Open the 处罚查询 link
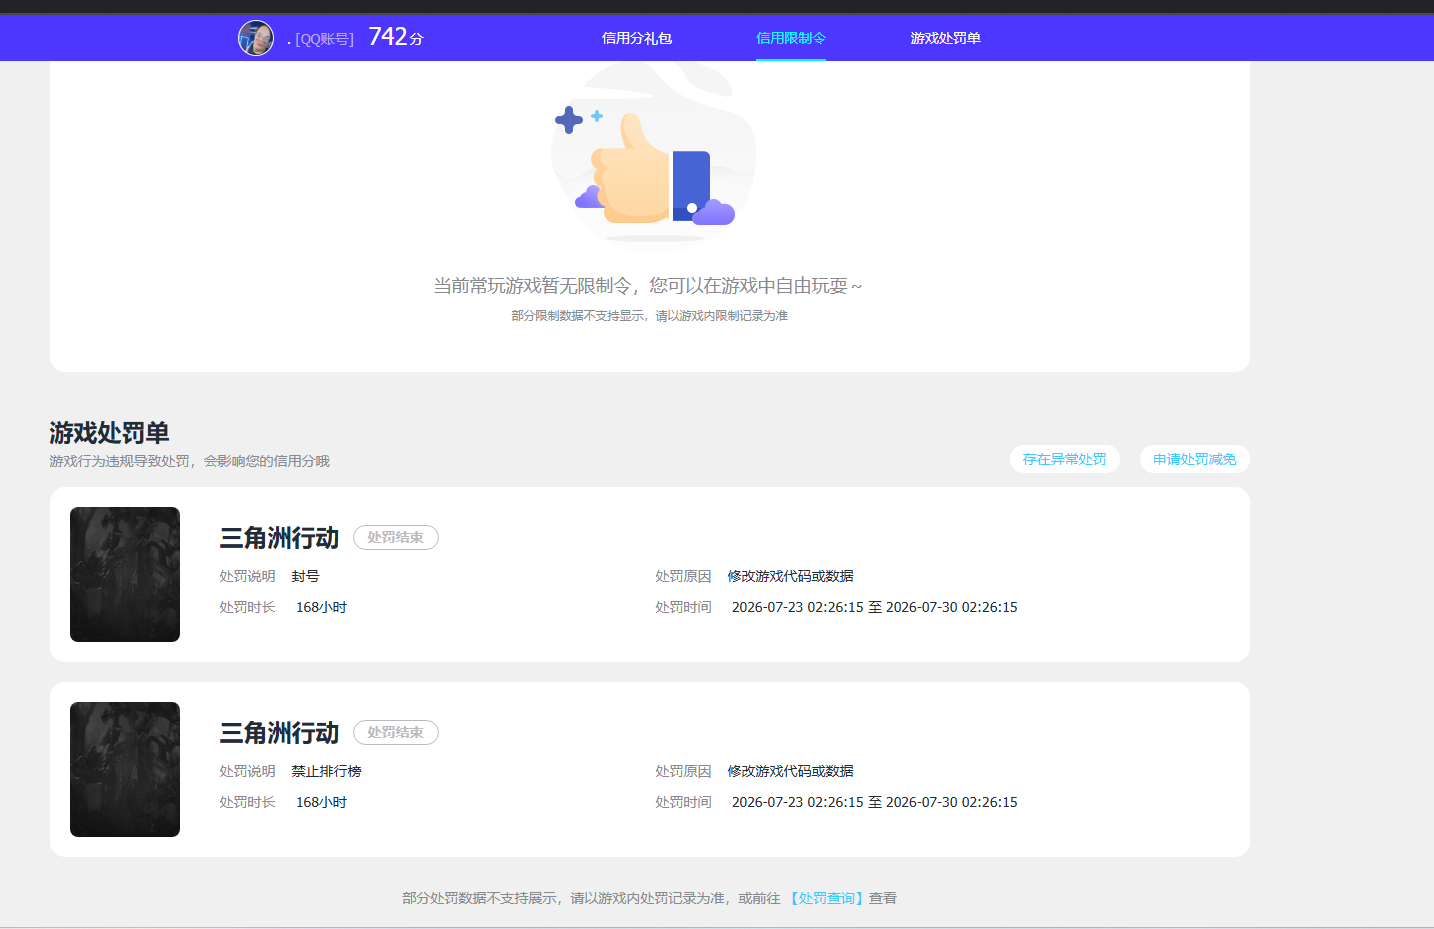 pyautogui.click(x=827, y=898)
